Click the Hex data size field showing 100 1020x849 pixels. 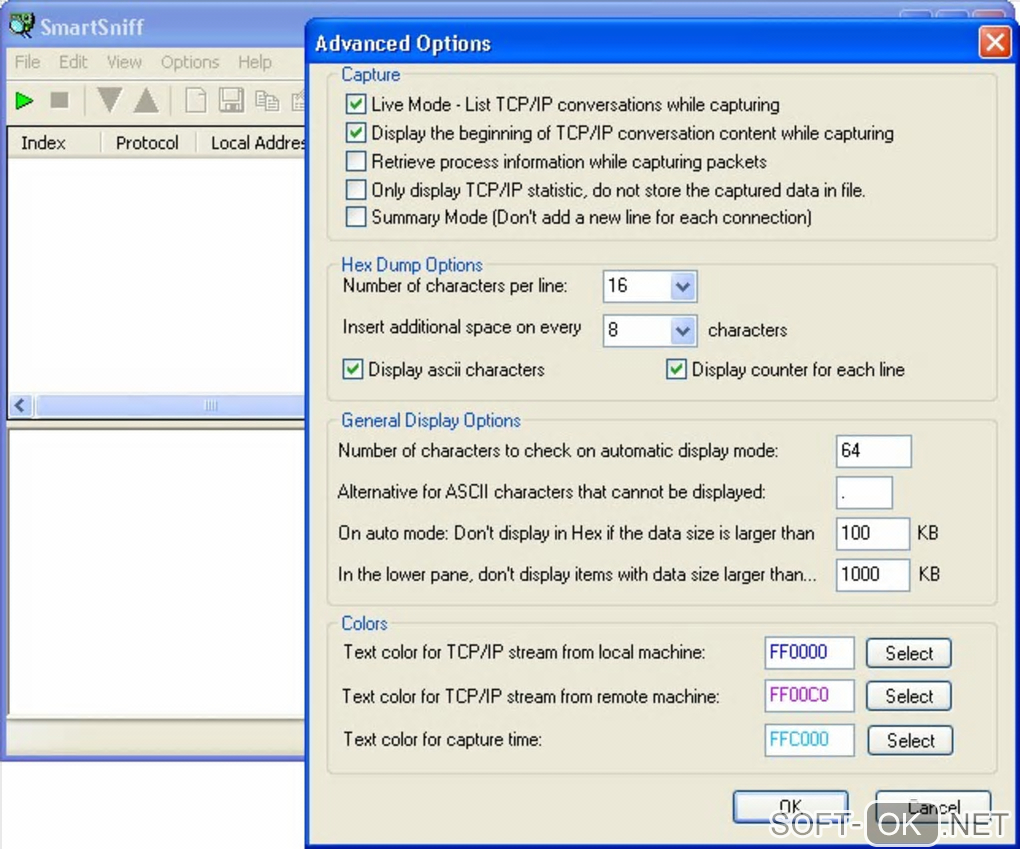(872, 533)
